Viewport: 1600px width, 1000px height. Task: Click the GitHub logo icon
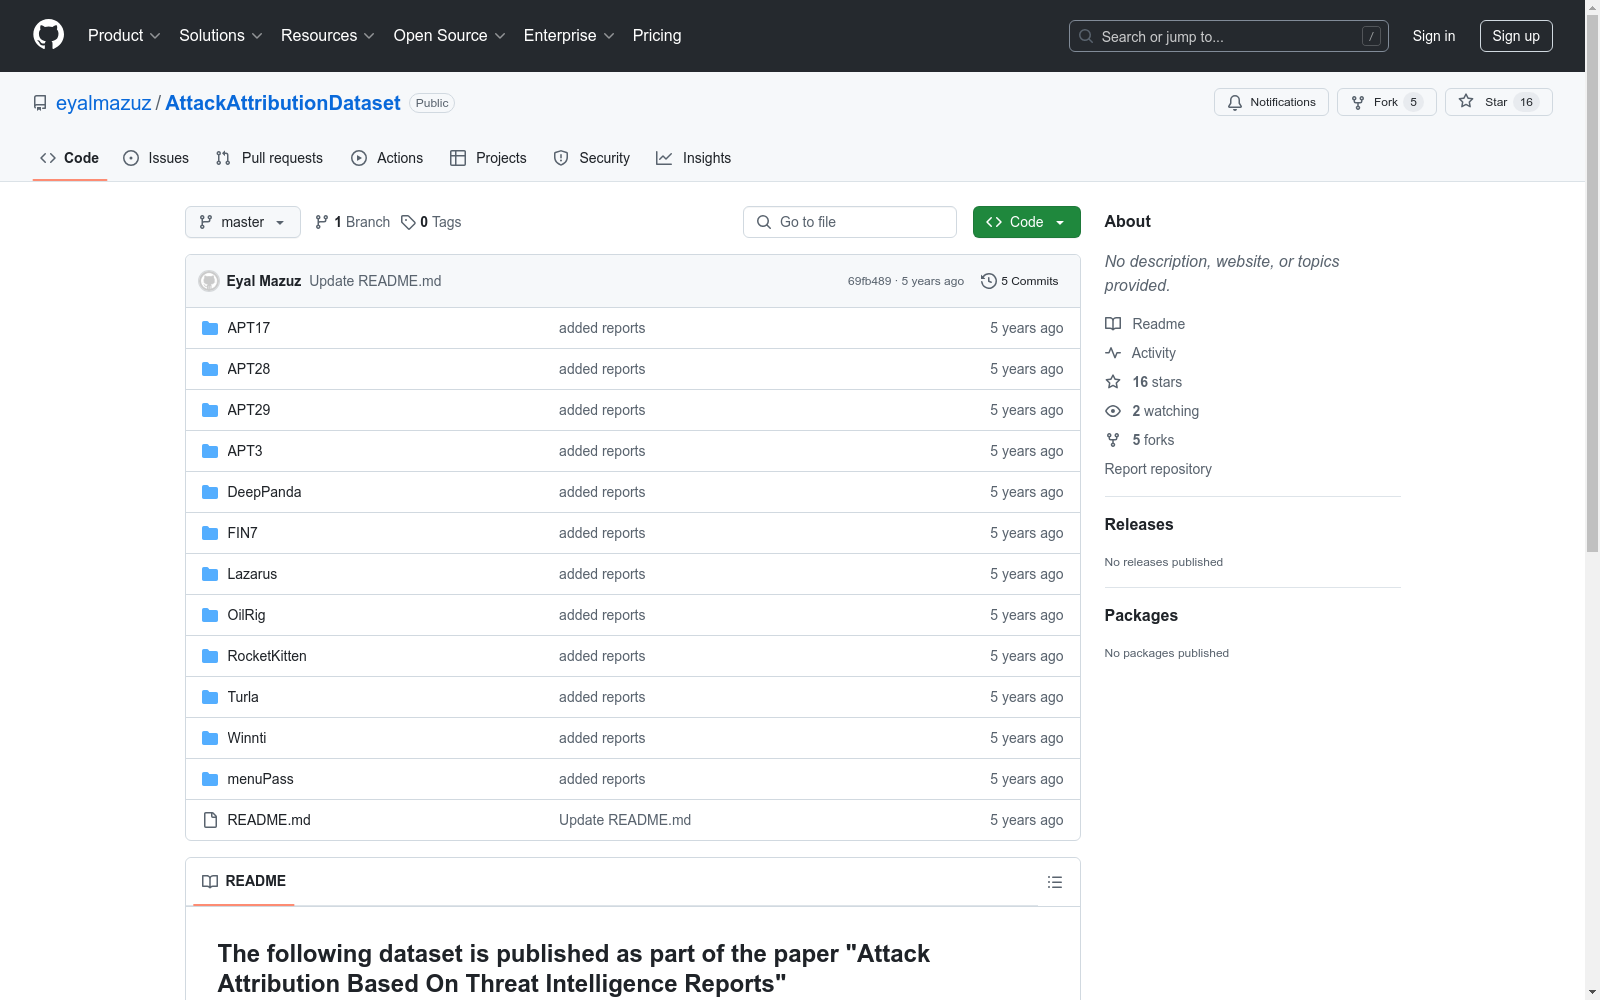point(48,35)
